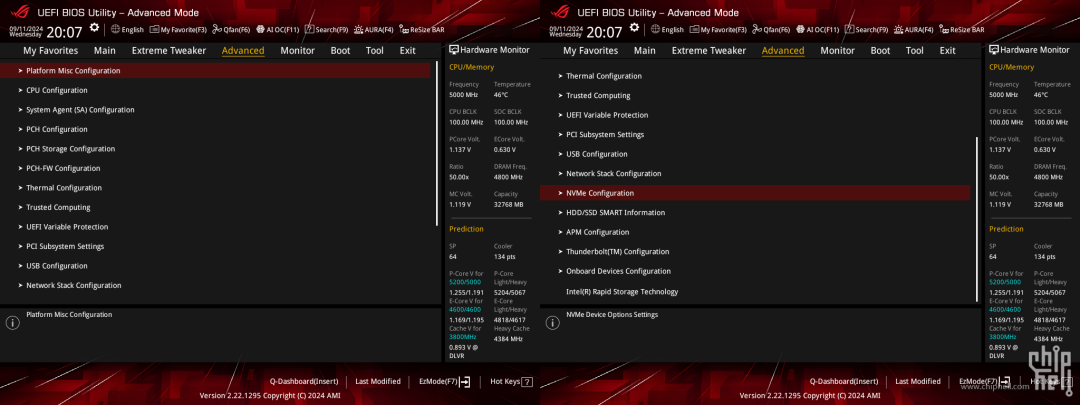Launch Qfan(F6) control in right BIOS screen
This screenshot has width=1080, height=405.
pos(771,30)
